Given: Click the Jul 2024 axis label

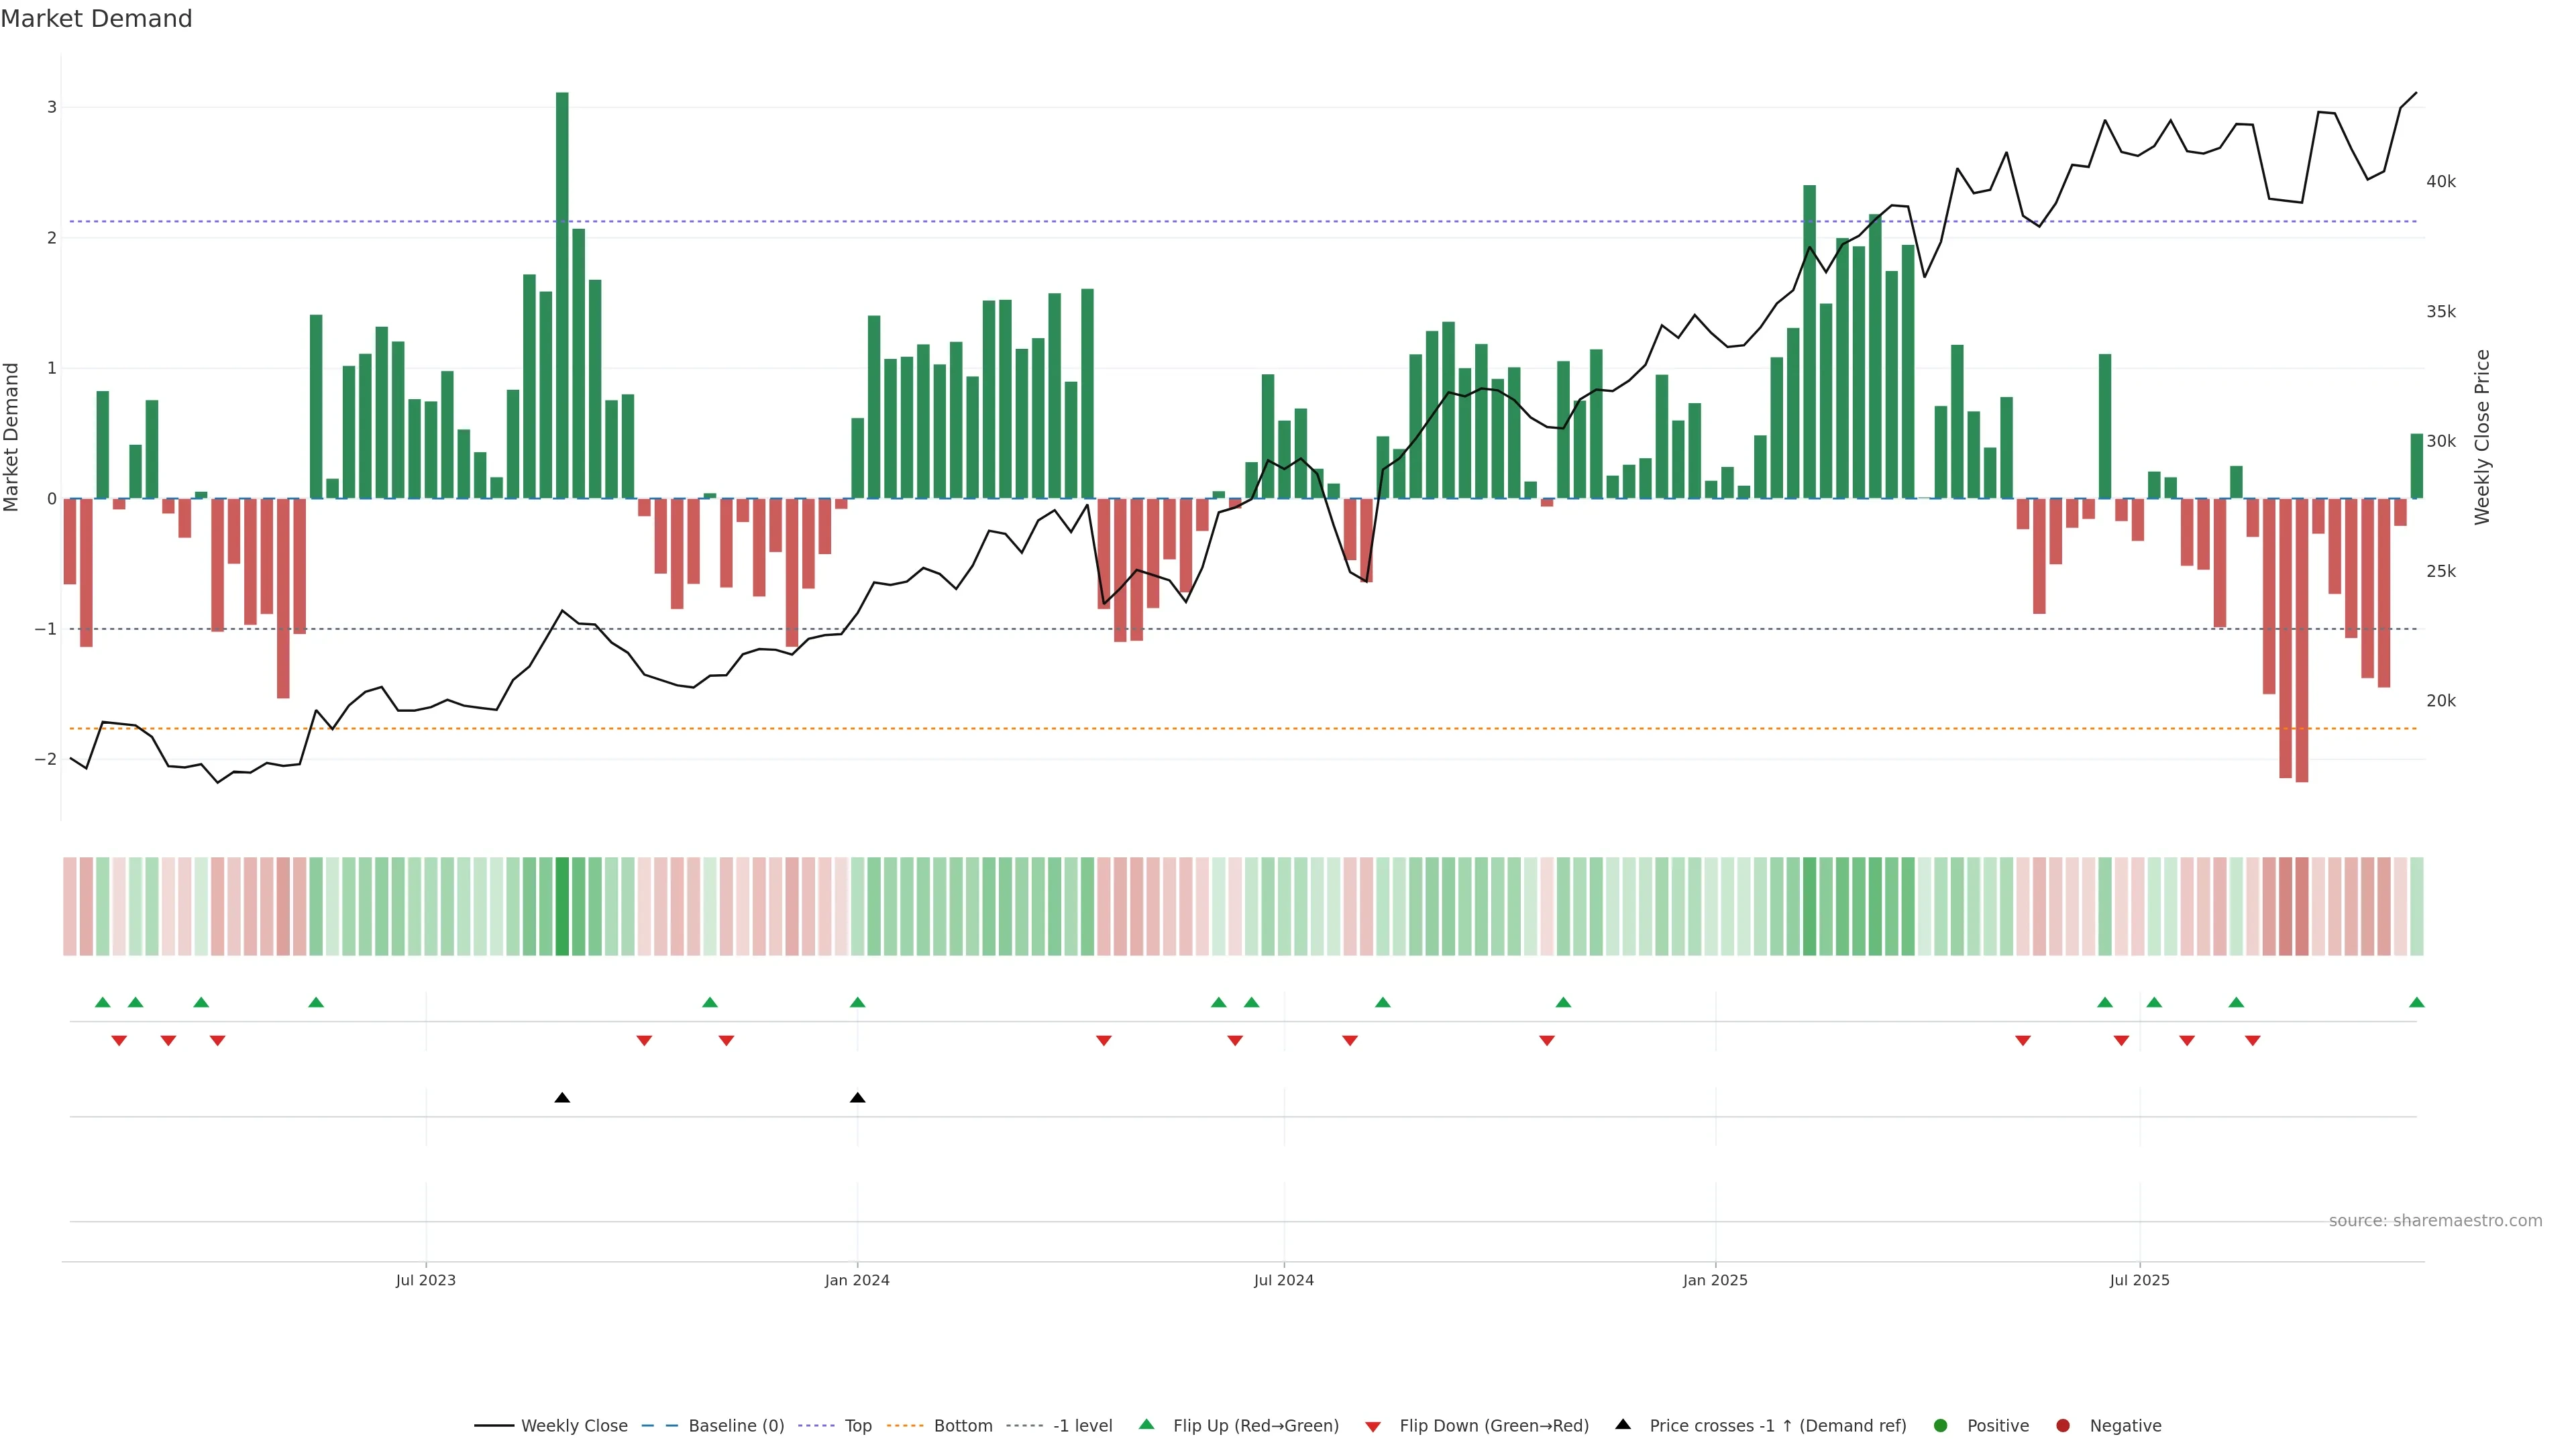Looking at the screenshot, I should point(1284,1280).
